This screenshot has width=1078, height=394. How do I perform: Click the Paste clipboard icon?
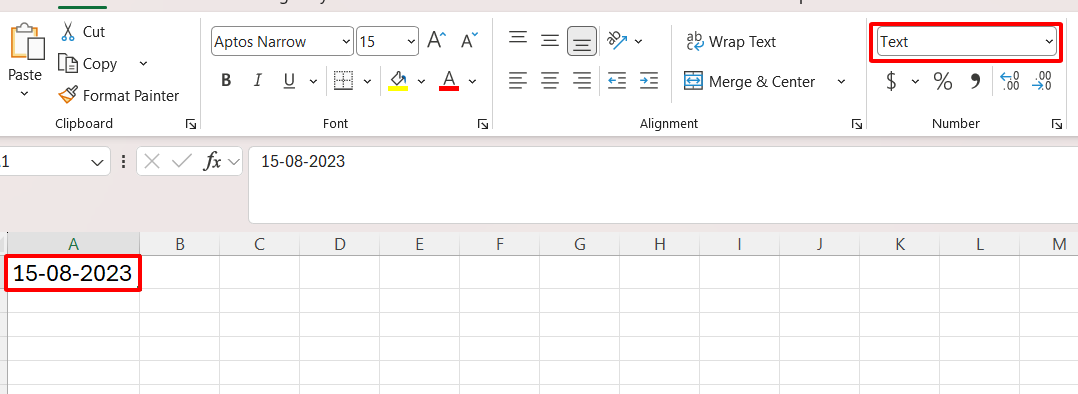tap(28, 41)
